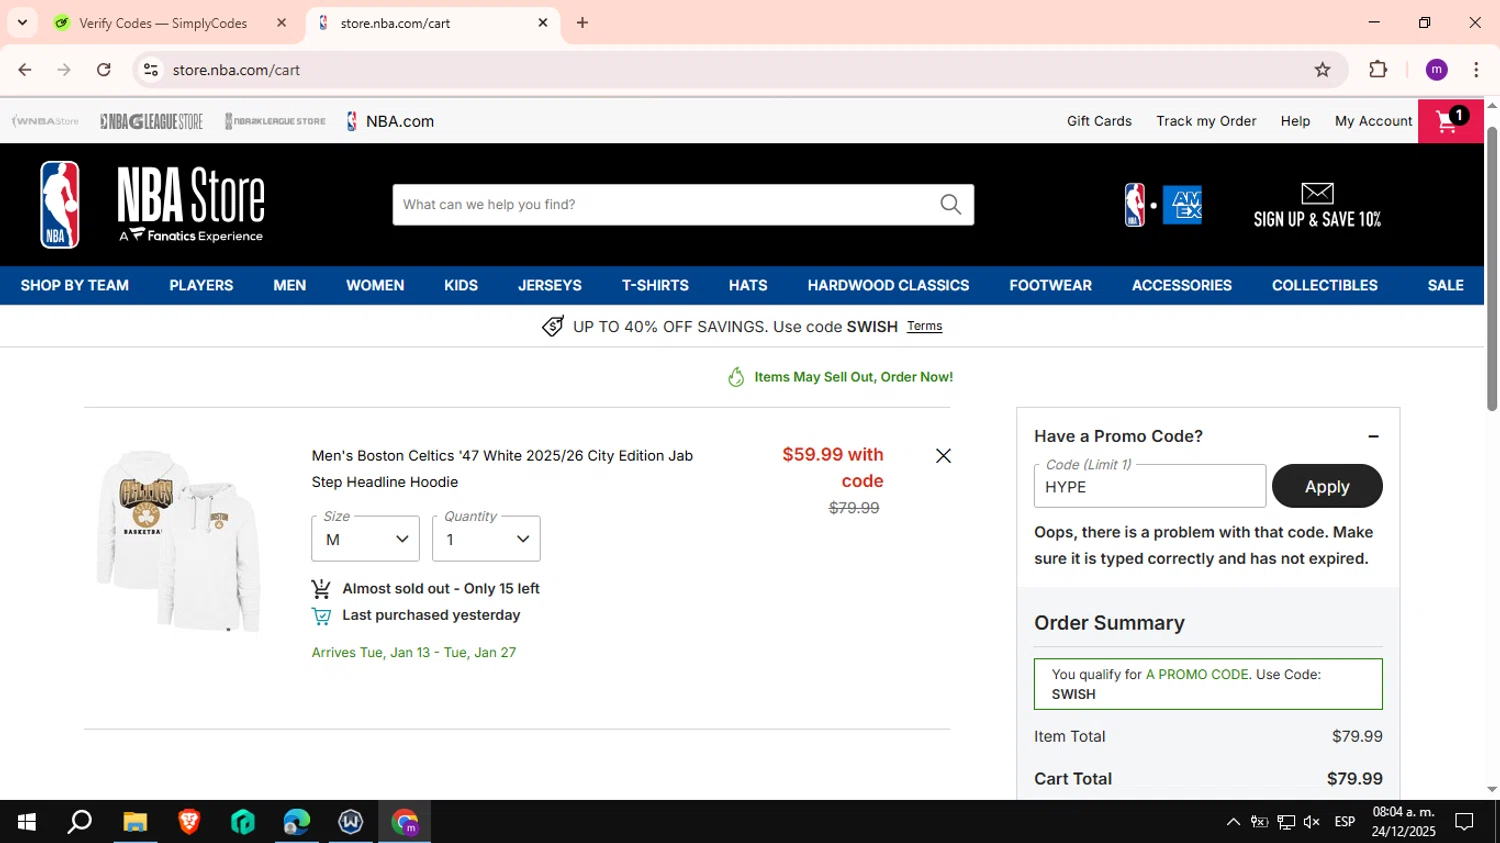Click Sign Up & Save 10% envelope
The image size is (1500, 843).
(1317, 205)
